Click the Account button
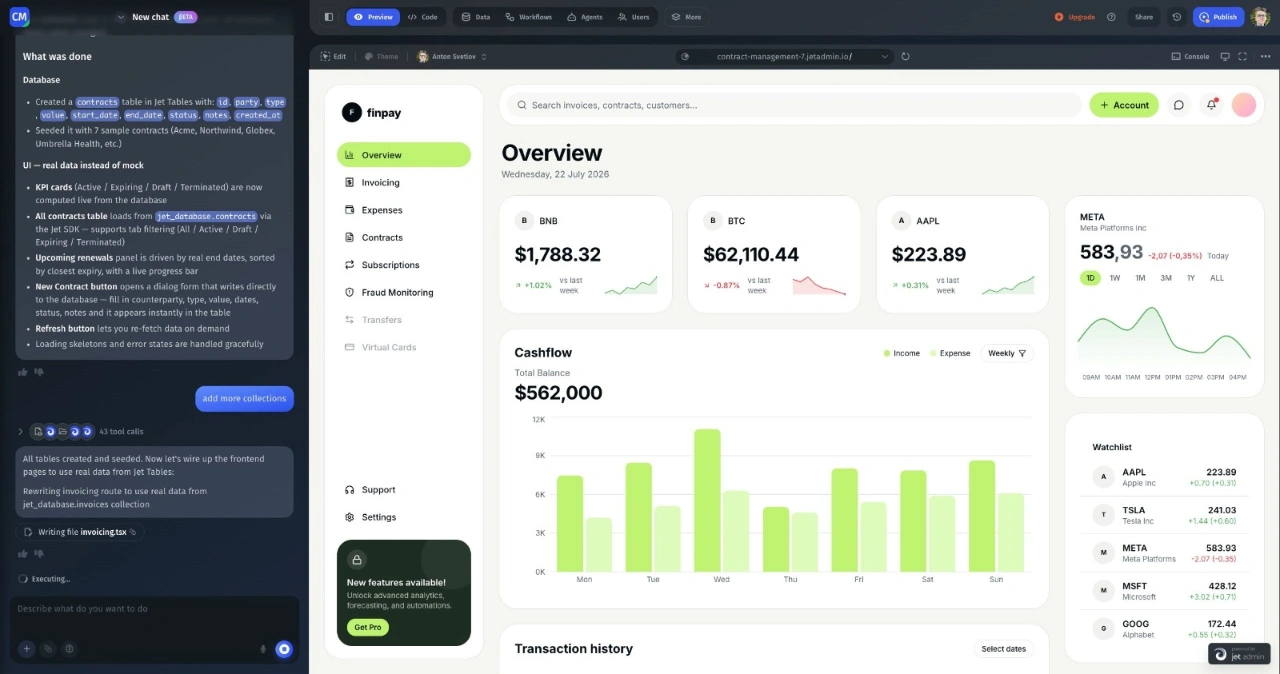1280x674 pixels. coord(1124,105)
